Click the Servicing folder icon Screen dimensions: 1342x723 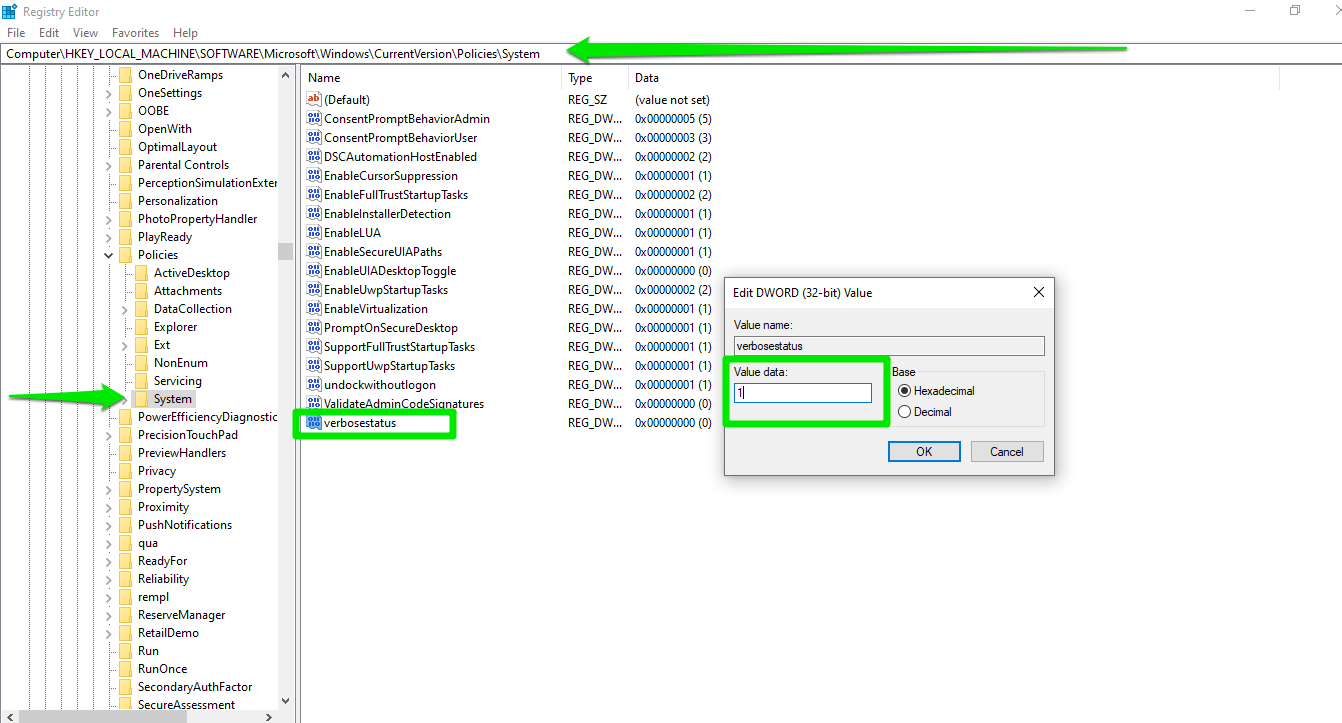point(141,381)
